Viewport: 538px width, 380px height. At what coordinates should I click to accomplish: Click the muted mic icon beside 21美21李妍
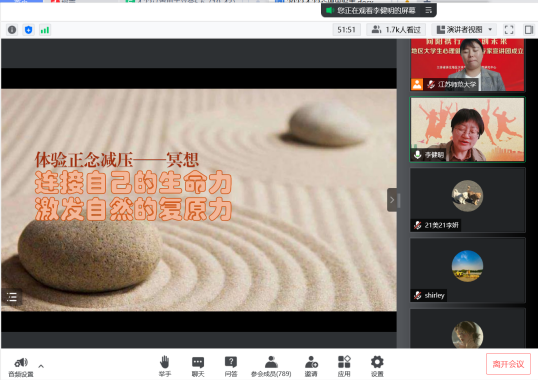point(418,225)
